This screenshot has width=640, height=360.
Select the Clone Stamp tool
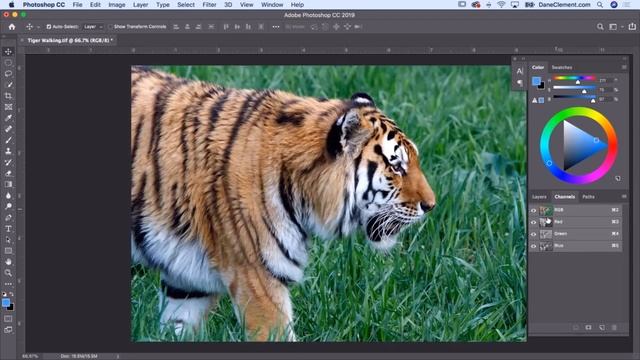(8, 151)
